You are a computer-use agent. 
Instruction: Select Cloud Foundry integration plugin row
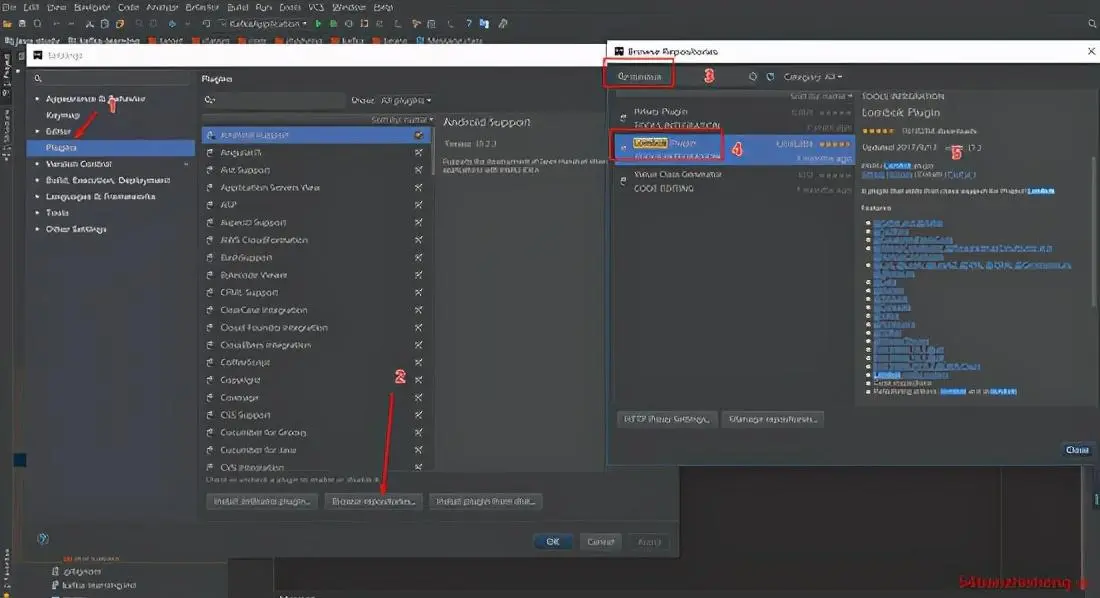[316, 328]
